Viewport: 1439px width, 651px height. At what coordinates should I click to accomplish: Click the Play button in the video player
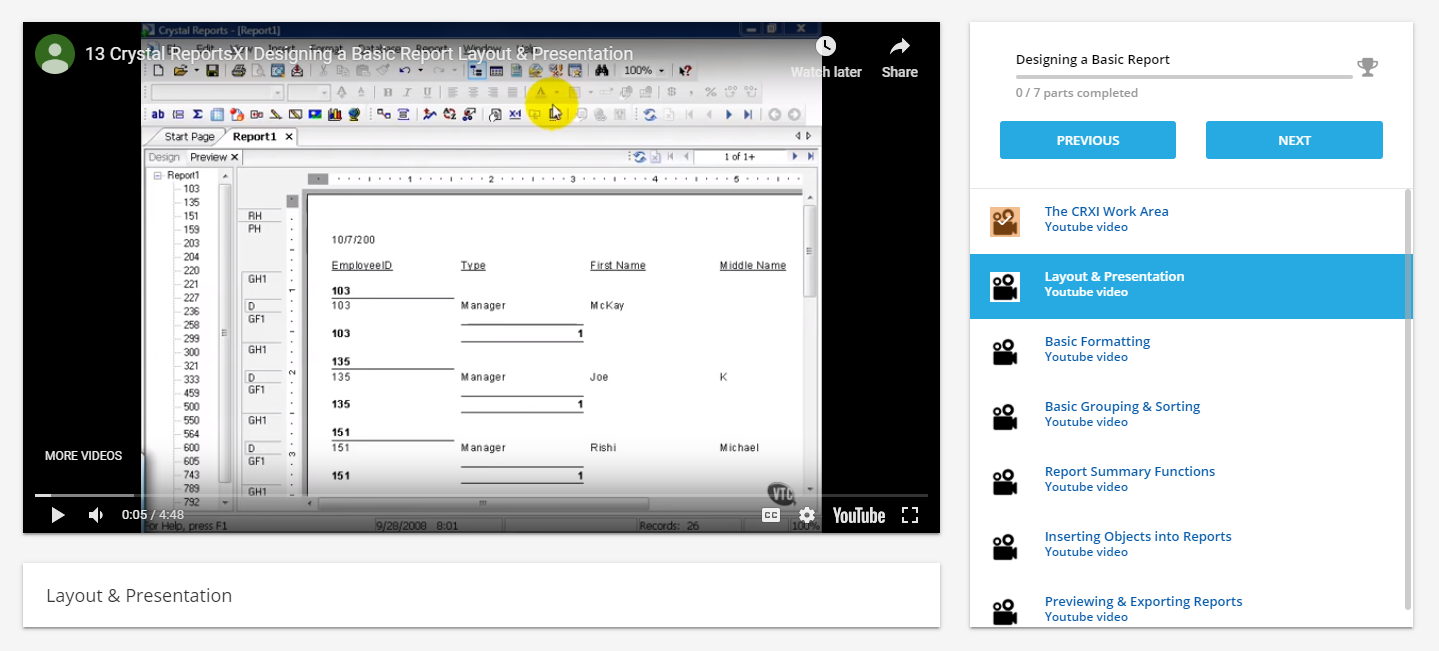pyautogui.click(x=58, y=515)
